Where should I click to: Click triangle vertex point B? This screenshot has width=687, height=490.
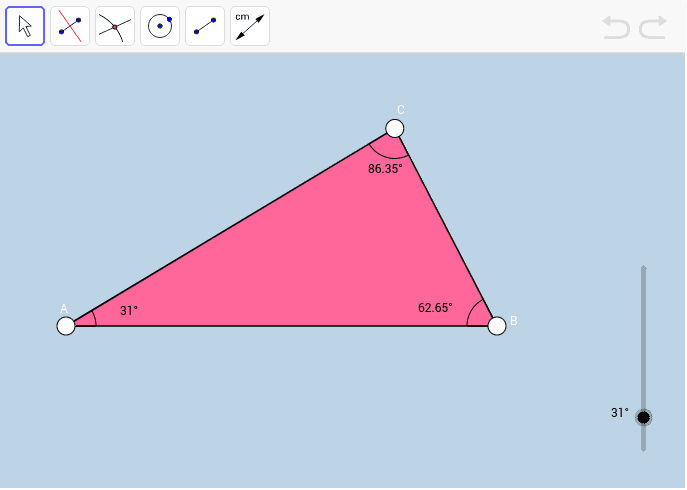pyautogui.click(x=497, y=326)
